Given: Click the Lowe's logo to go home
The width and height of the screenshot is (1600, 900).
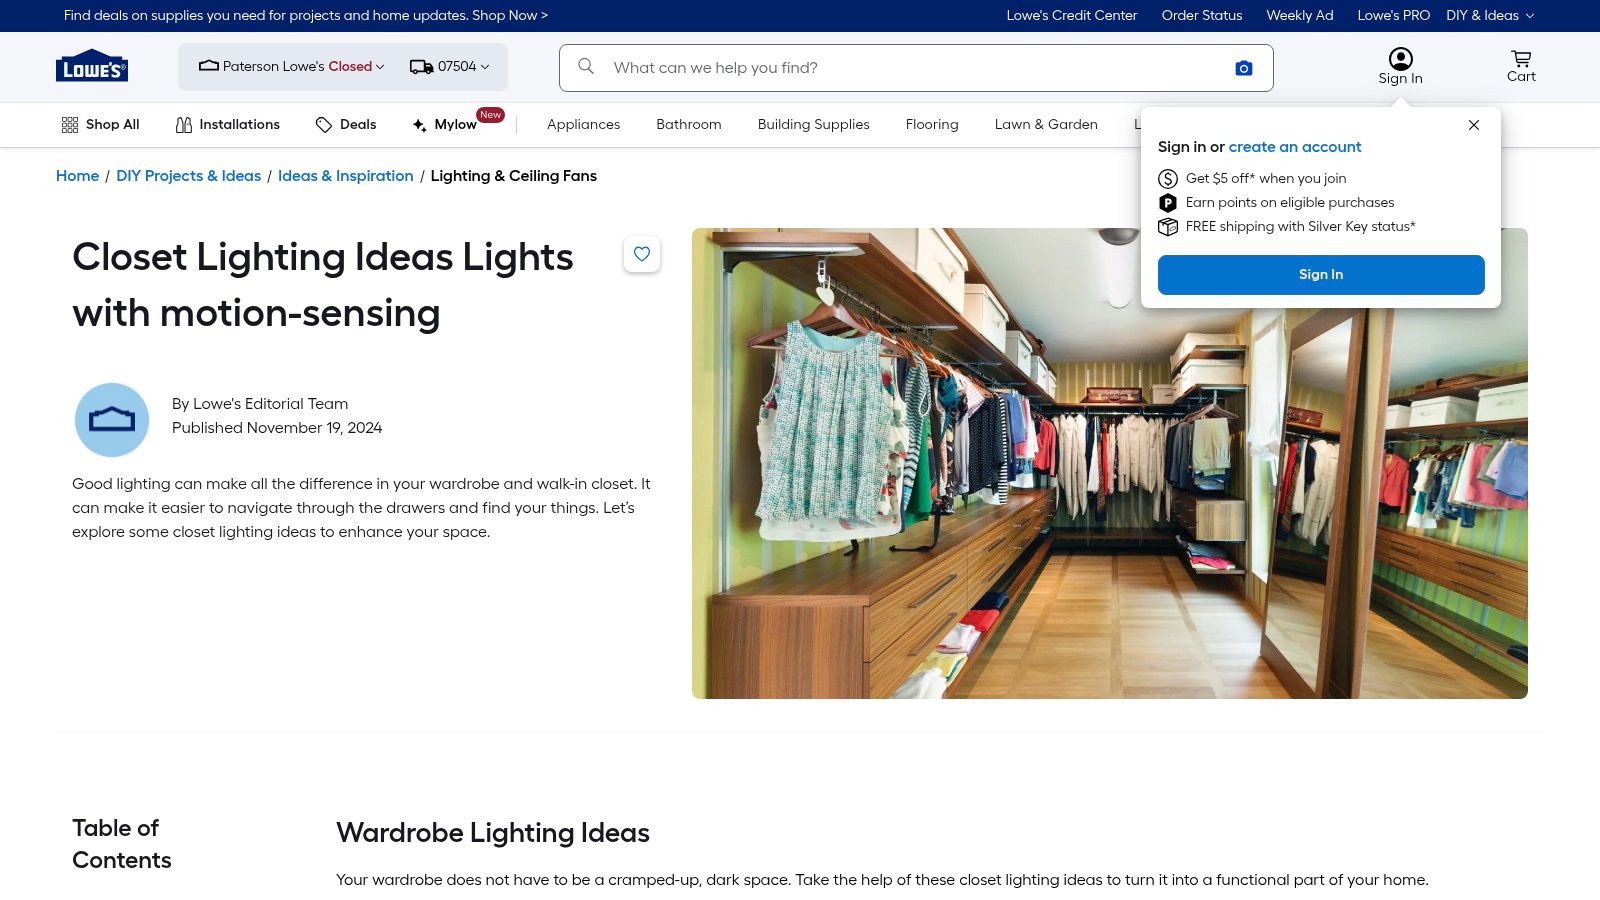Looking at the screenshot, I should click(x=91, y=65).
